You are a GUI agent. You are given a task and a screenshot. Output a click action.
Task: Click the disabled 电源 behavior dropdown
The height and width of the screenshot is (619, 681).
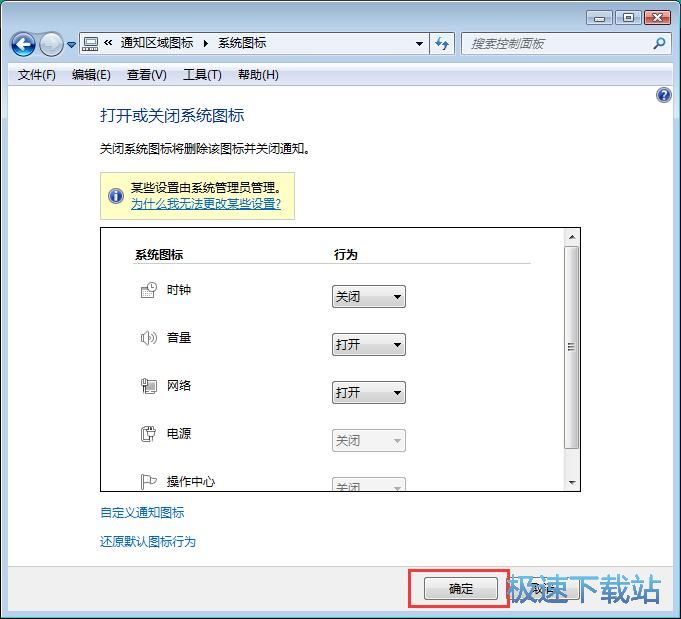point(369,440)
